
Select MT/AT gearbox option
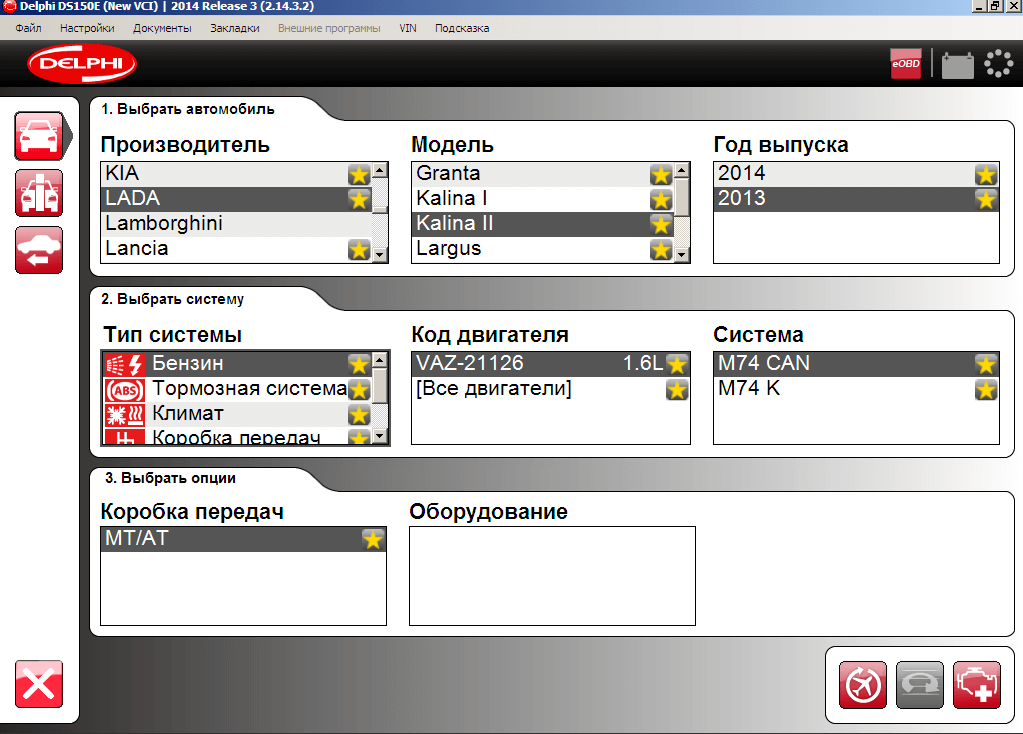coord(243,540)
